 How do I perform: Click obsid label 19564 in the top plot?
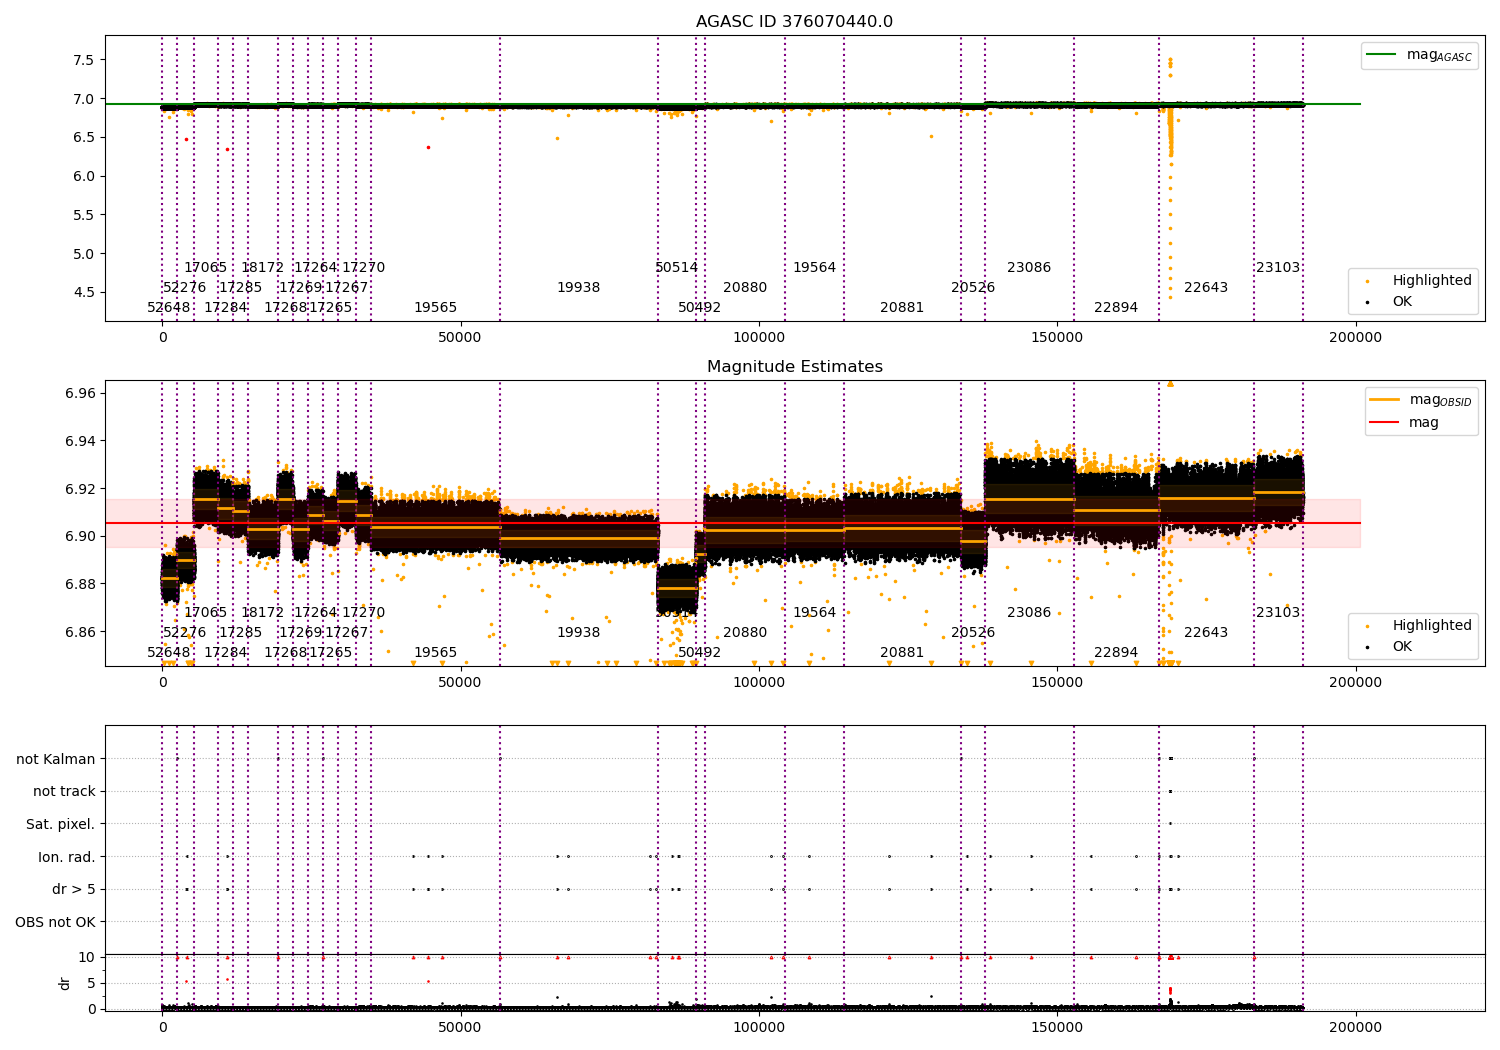(x=814, y=268)
